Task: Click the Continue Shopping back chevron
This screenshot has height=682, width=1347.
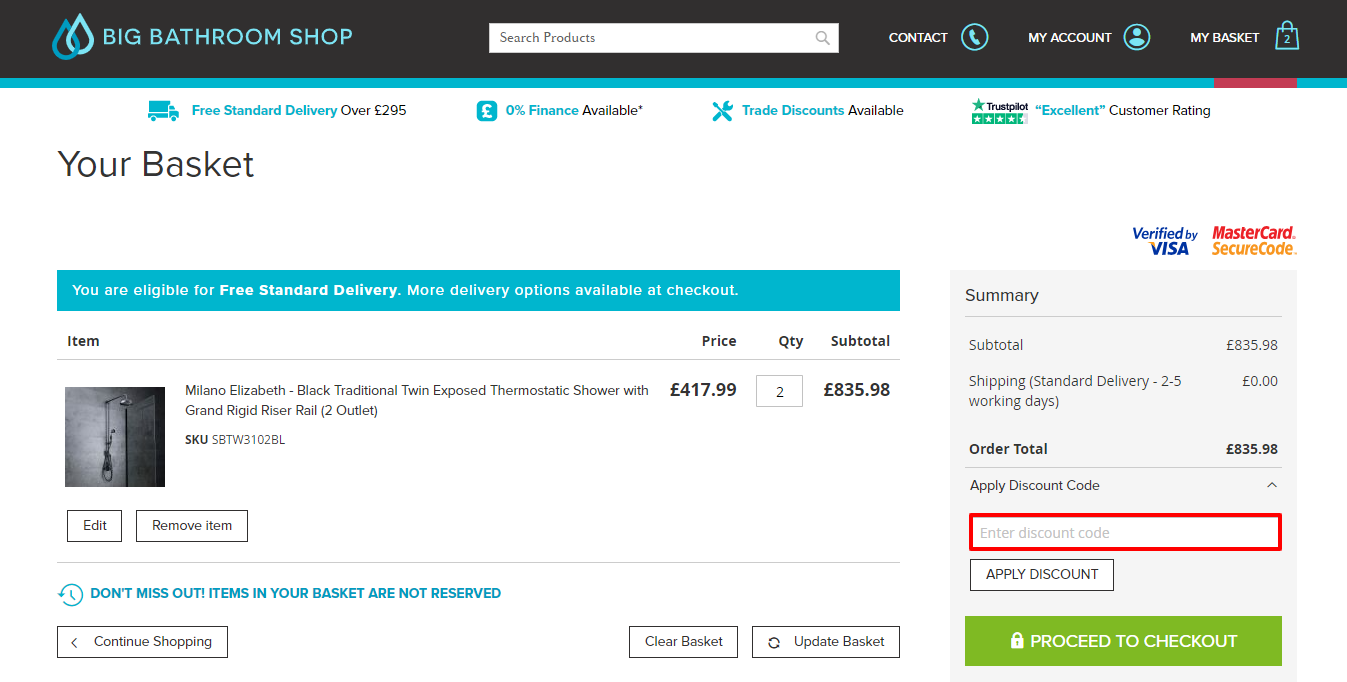Action: click(73, 641)
